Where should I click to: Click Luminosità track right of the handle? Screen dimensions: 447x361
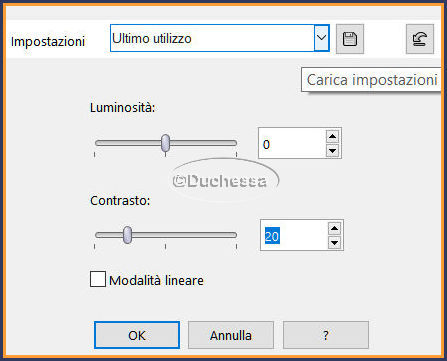pos(203,143)
